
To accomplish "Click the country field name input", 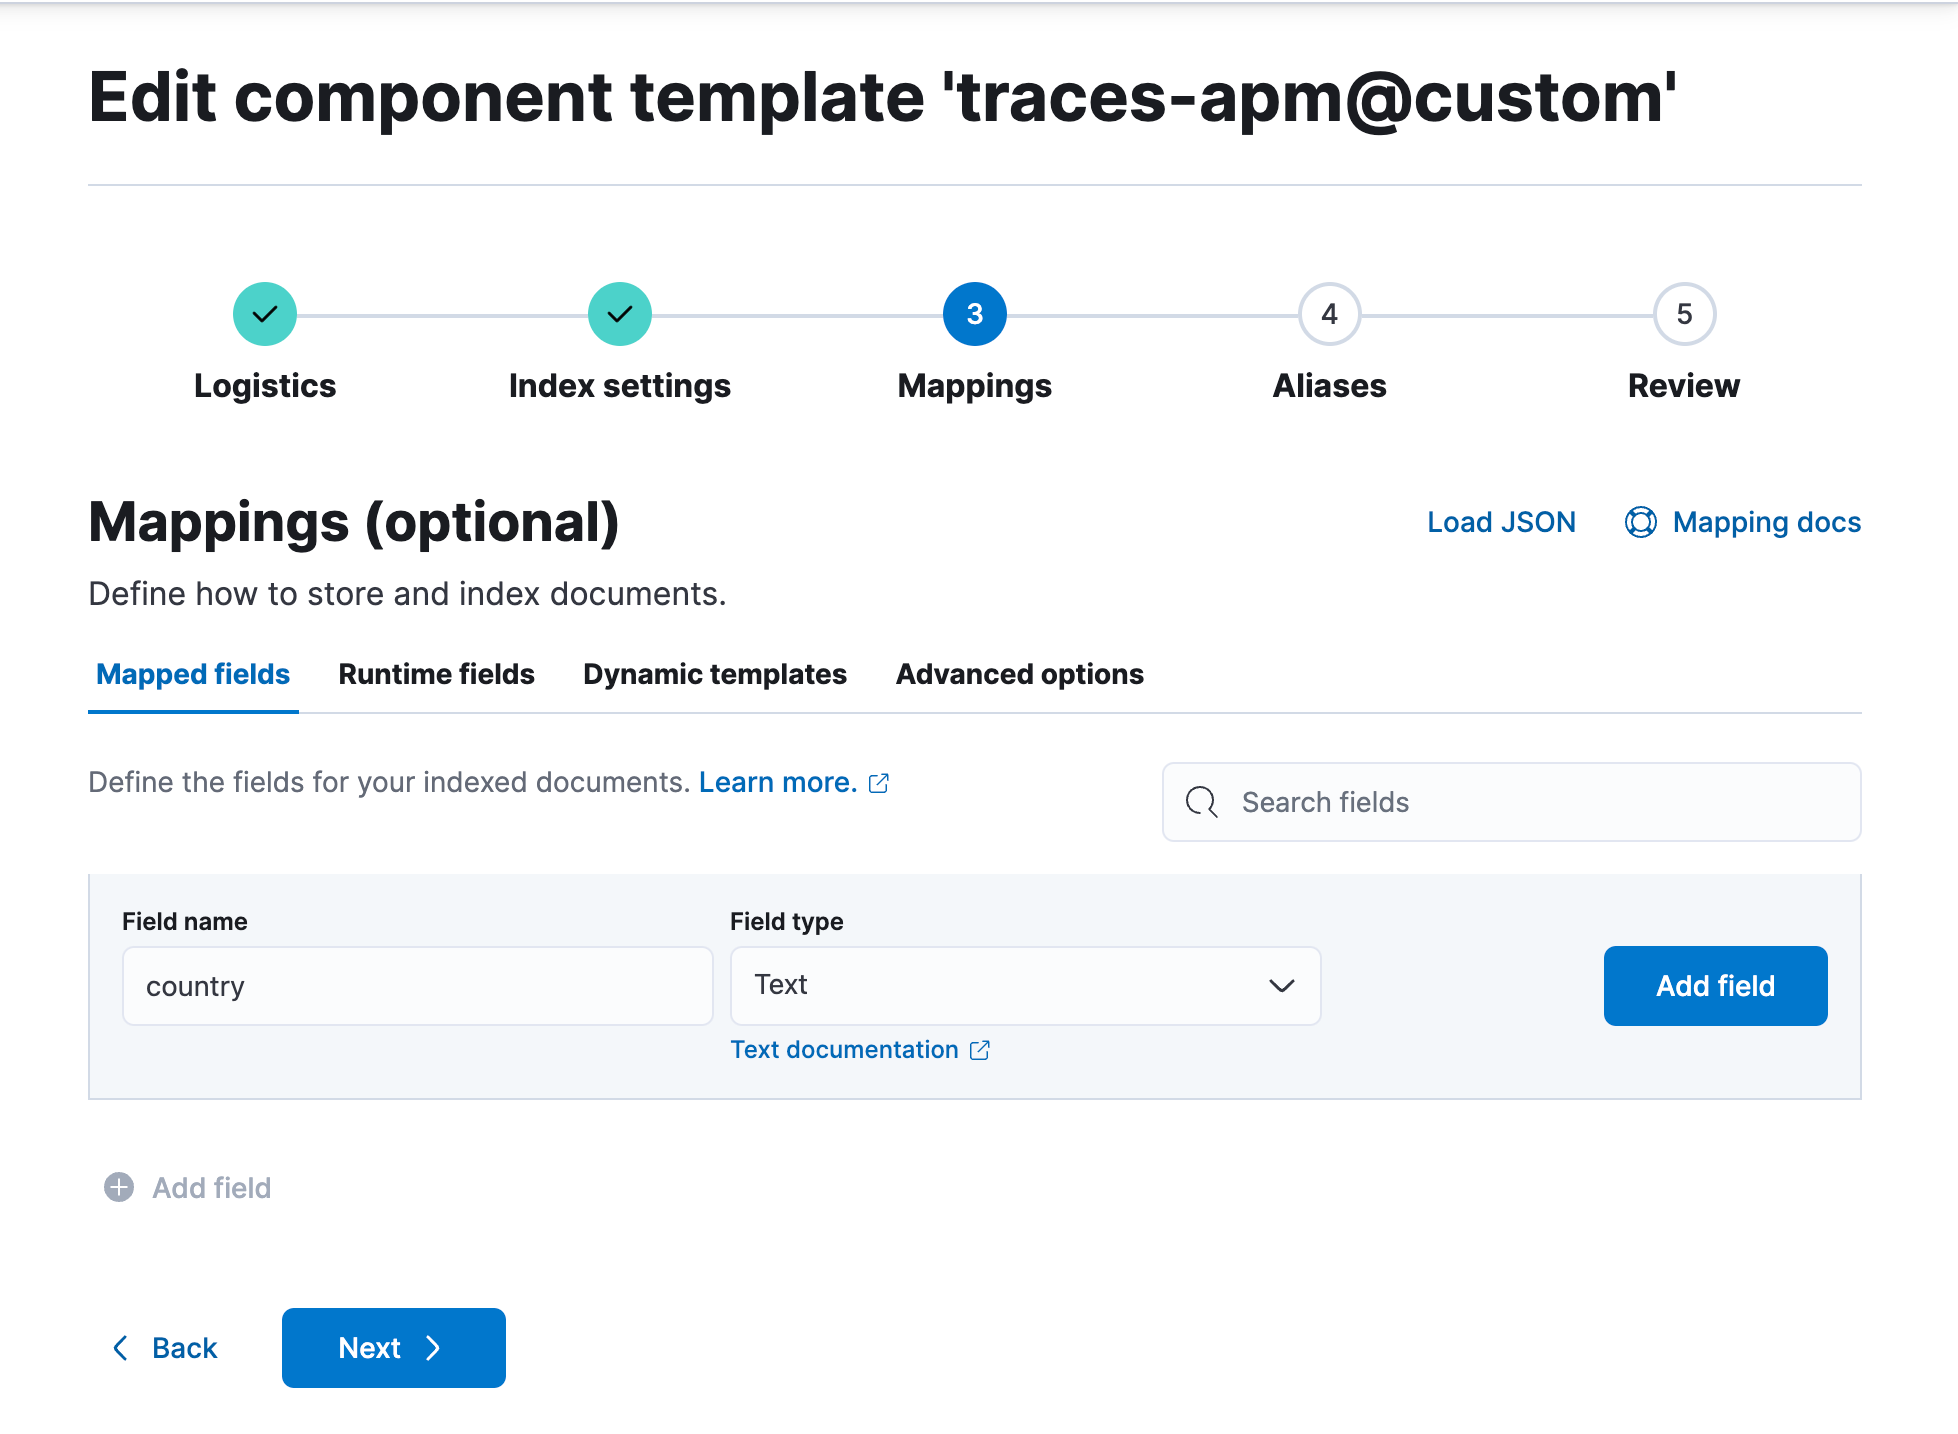I will click(417, 986).
